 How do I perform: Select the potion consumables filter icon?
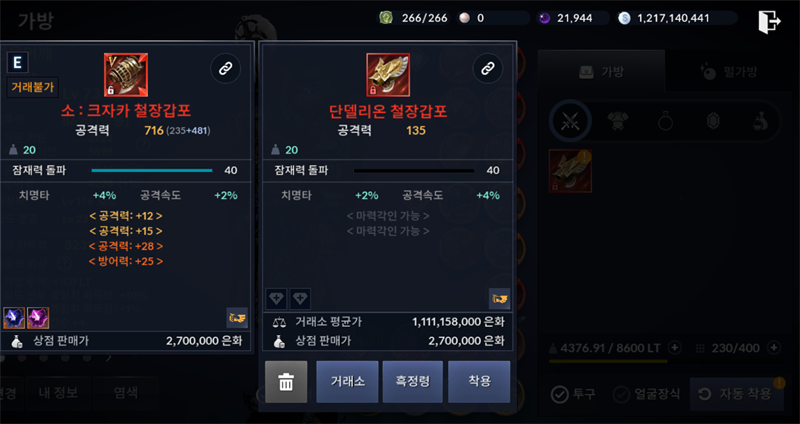pyautogui.click(x=760, y=122)
